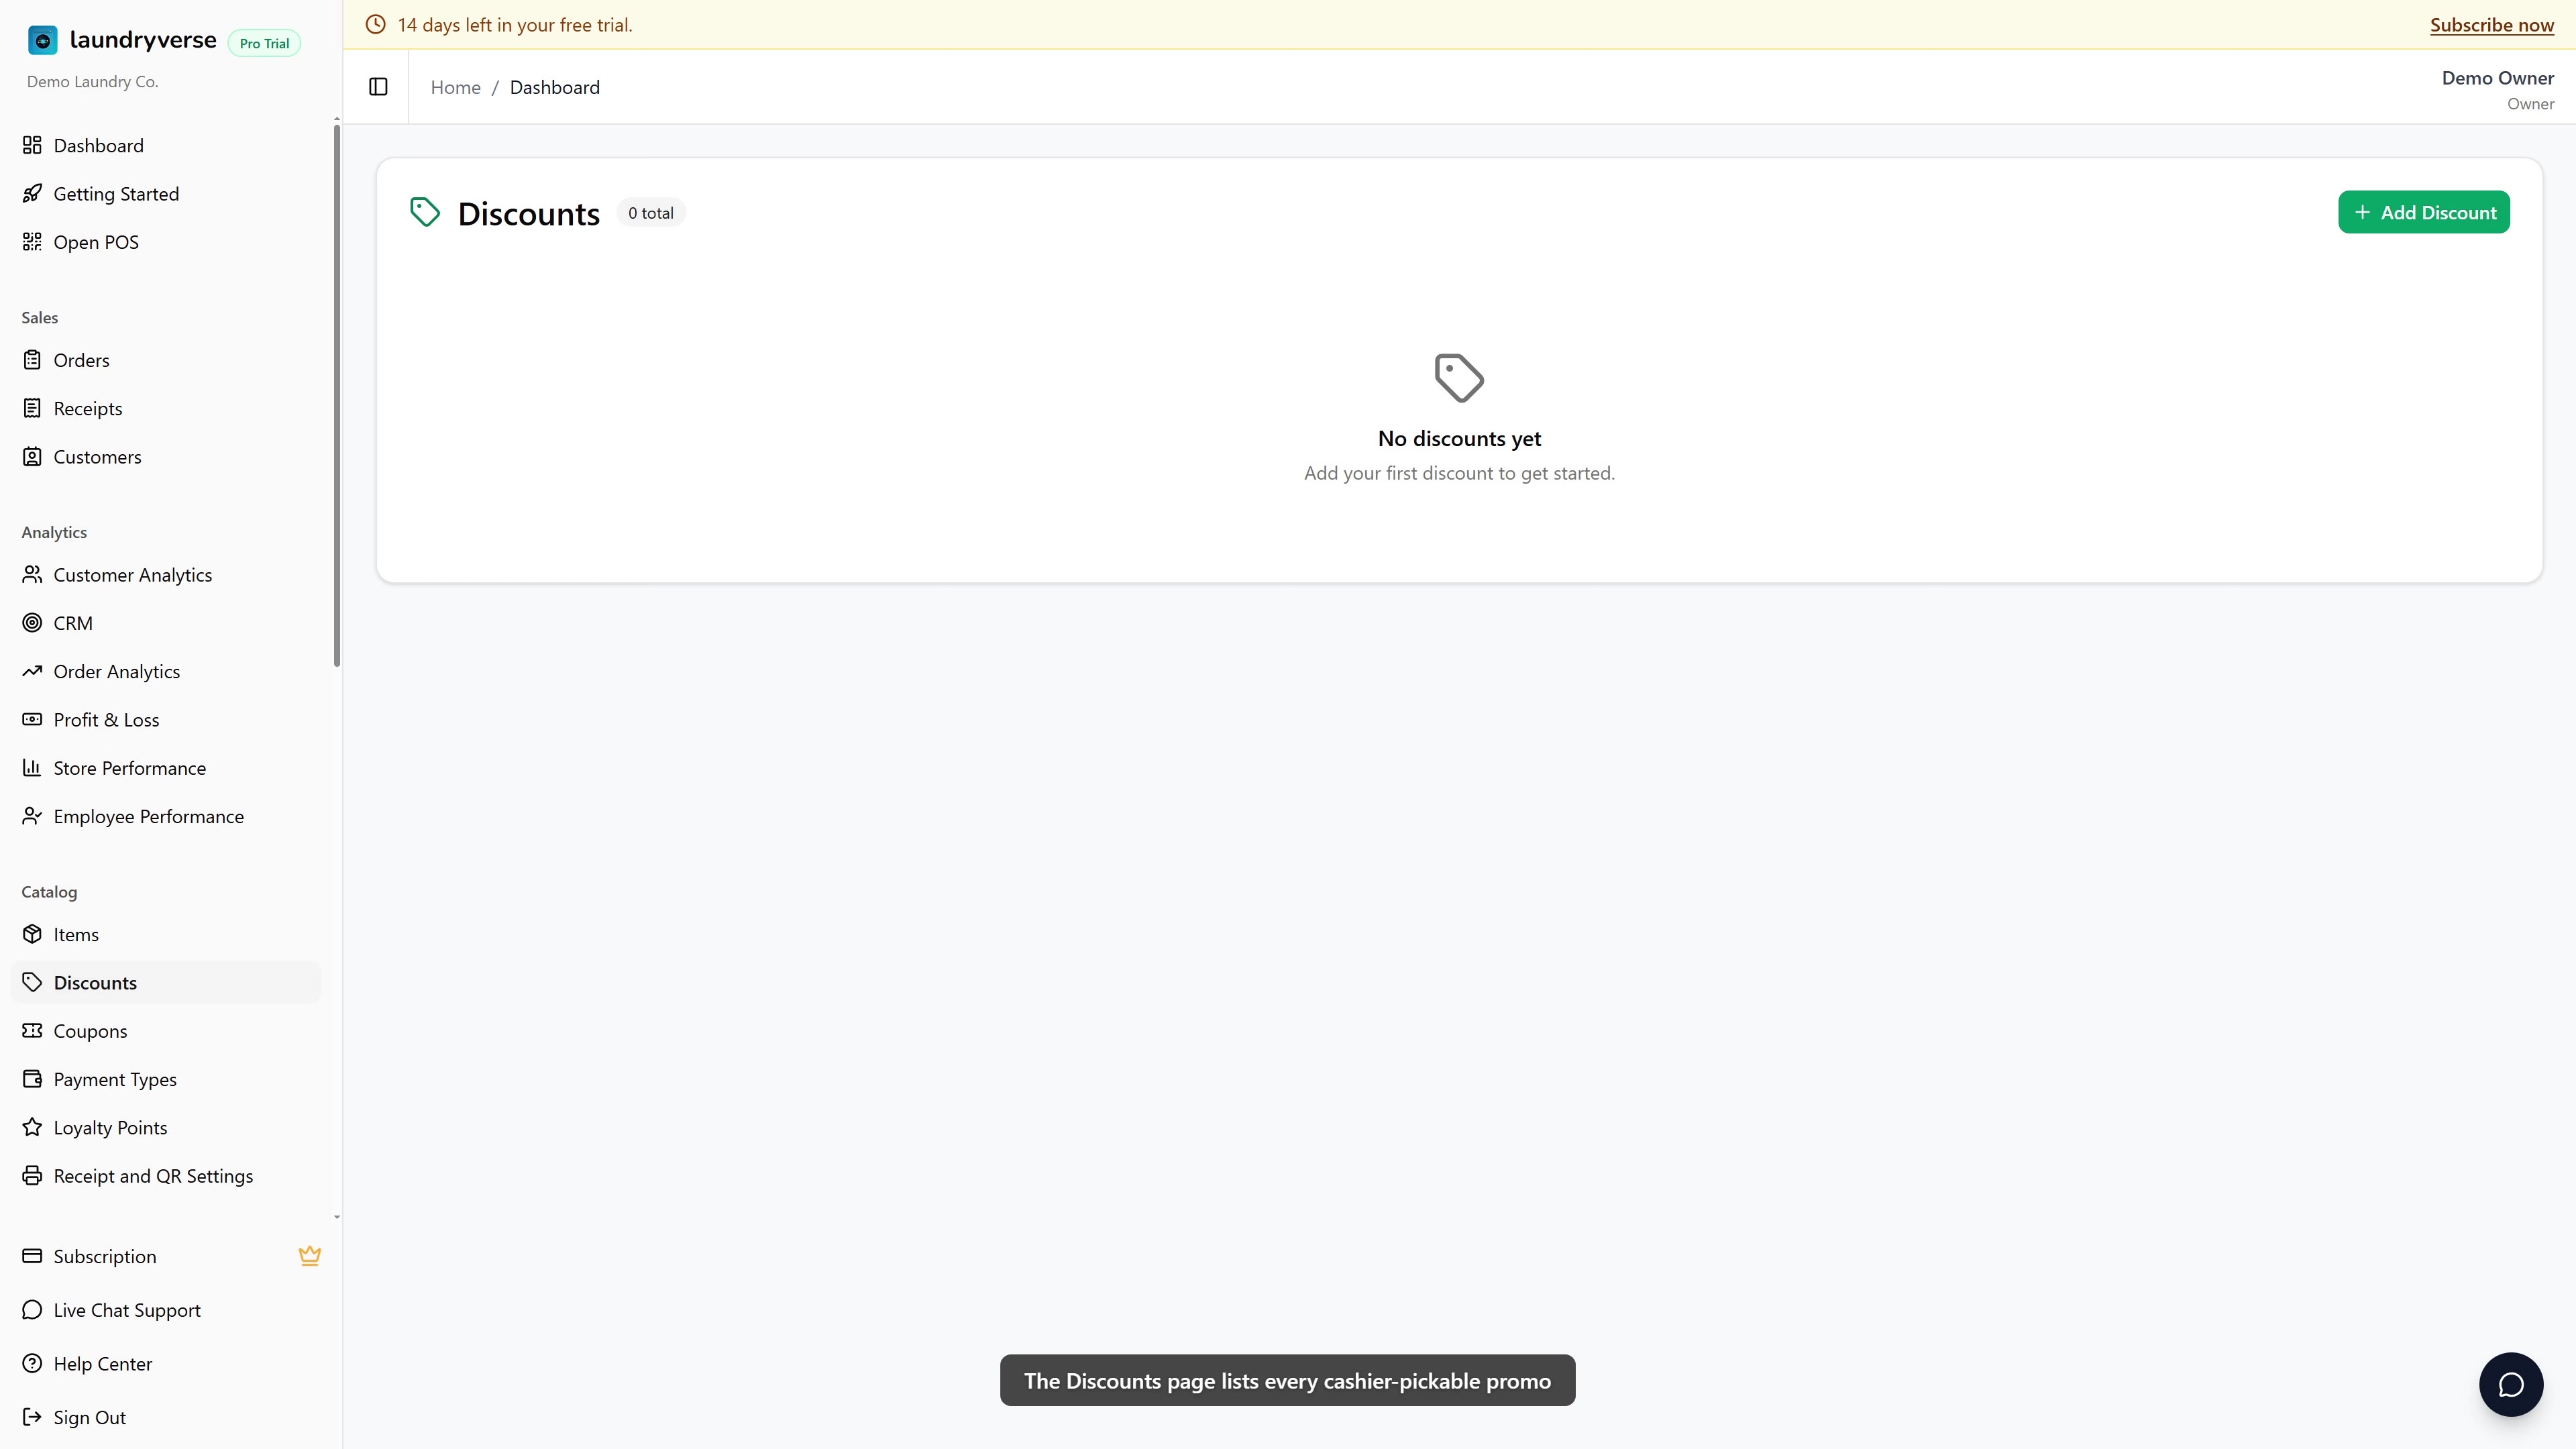Screen dimensions: 2576x1449
Task: Click the Customers contact icon
Action: click(32, 457)
